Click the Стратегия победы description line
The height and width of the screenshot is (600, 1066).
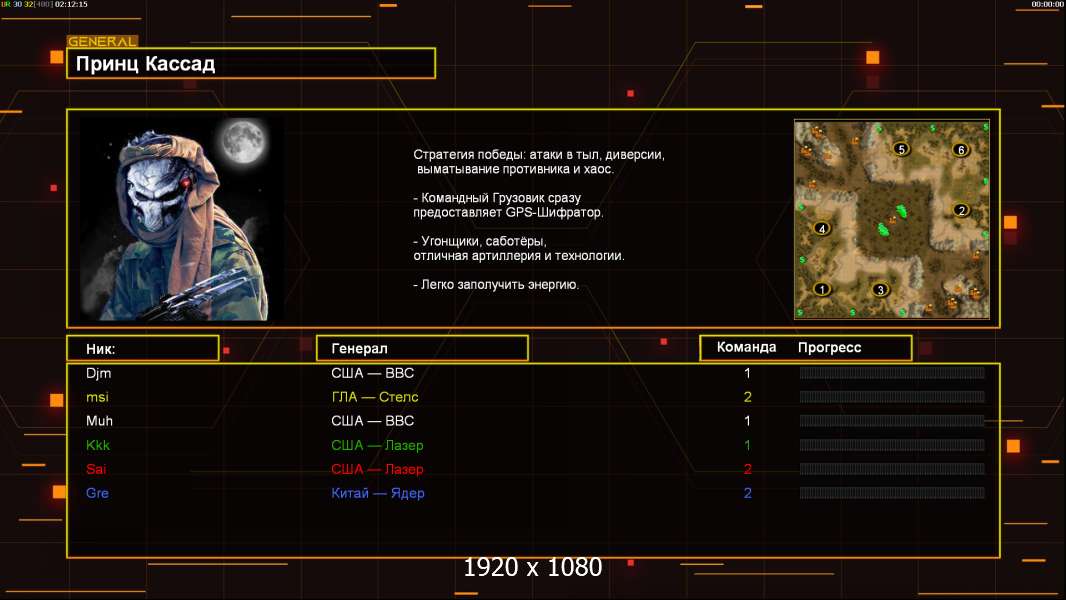pyautogui.click(x=539, y=162)
